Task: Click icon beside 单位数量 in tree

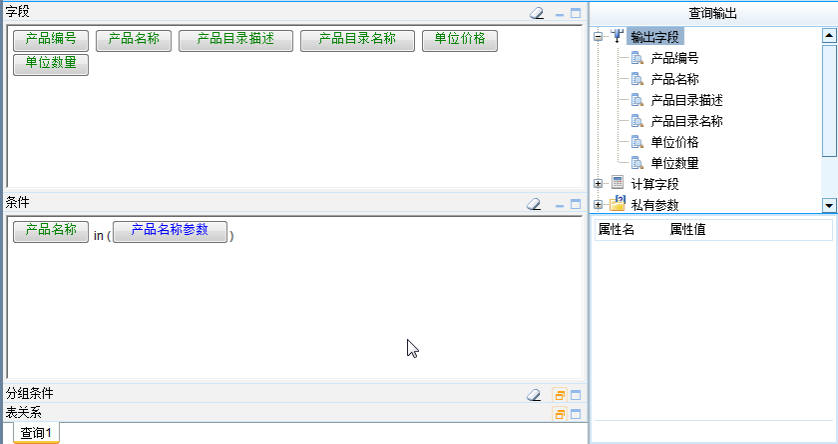Action: tap(637, 162)
